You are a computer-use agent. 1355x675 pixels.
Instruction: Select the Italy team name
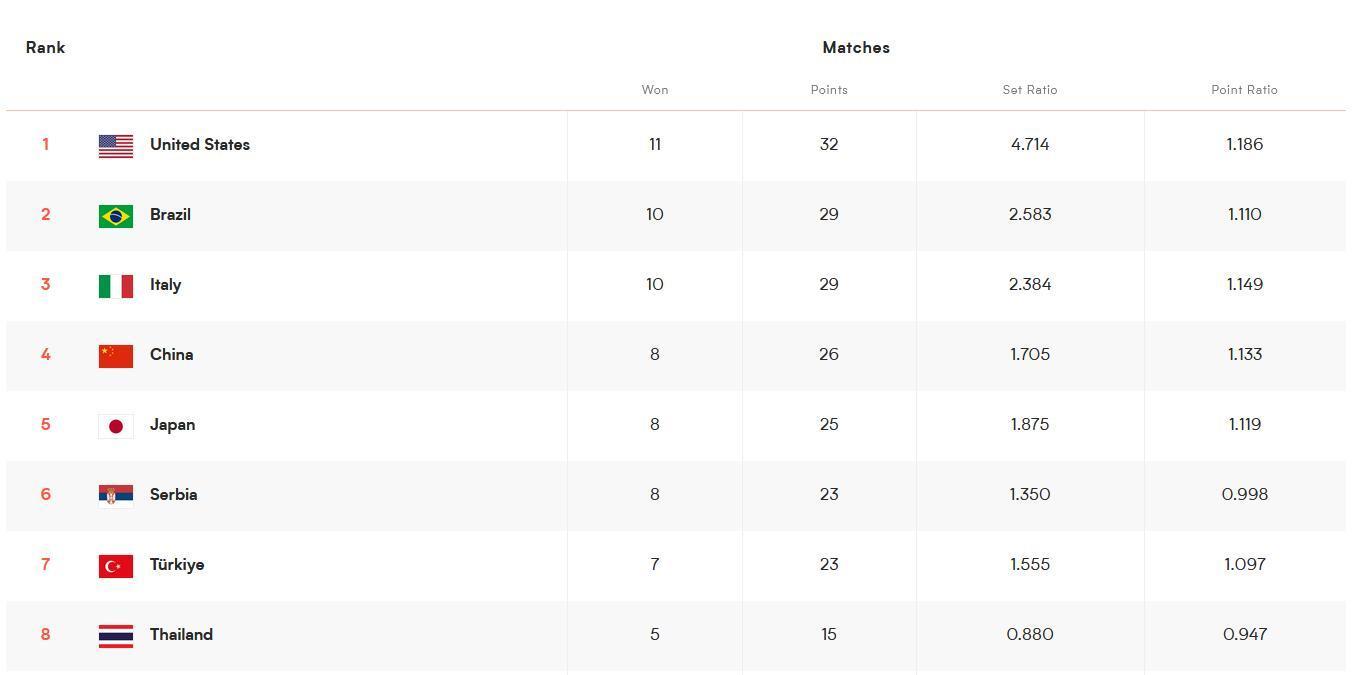[x=165, y=285]
